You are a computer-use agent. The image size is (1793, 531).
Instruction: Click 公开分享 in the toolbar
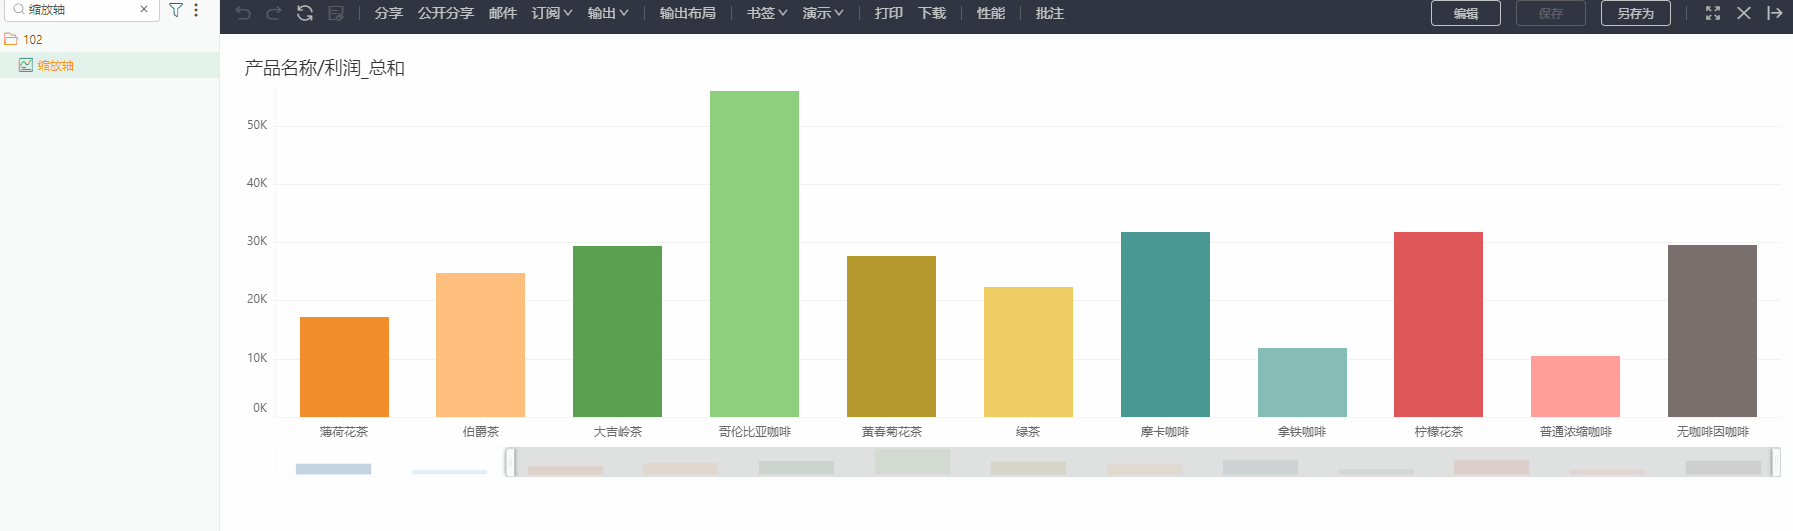(x=446, y=13)
